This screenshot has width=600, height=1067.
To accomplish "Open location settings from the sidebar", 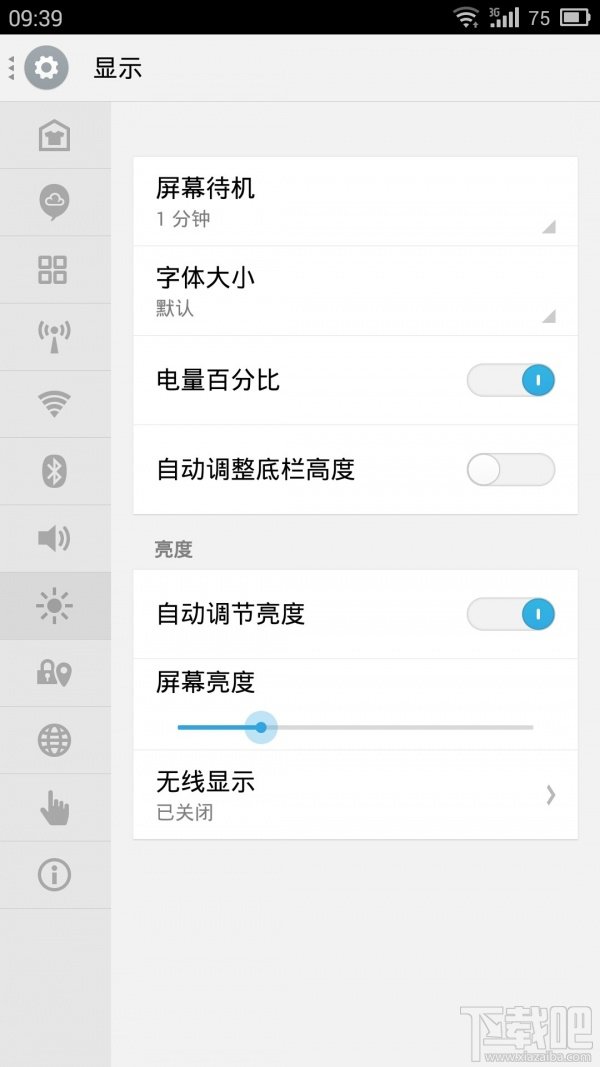I will point(55,672).
